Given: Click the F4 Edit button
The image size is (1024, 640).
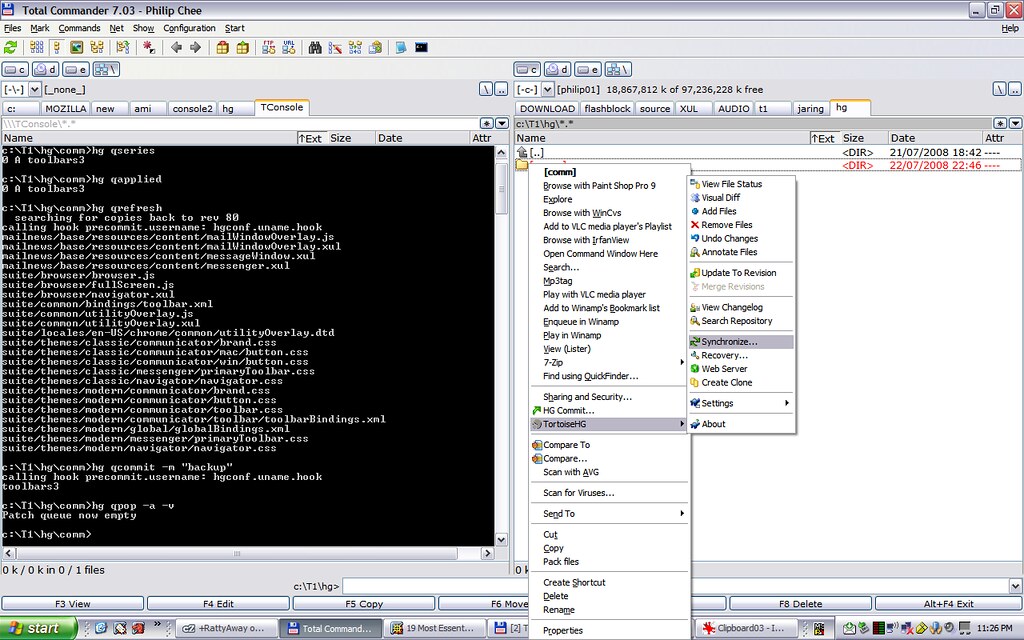Looking at the screenshot, I should click(x=218, y=603).
